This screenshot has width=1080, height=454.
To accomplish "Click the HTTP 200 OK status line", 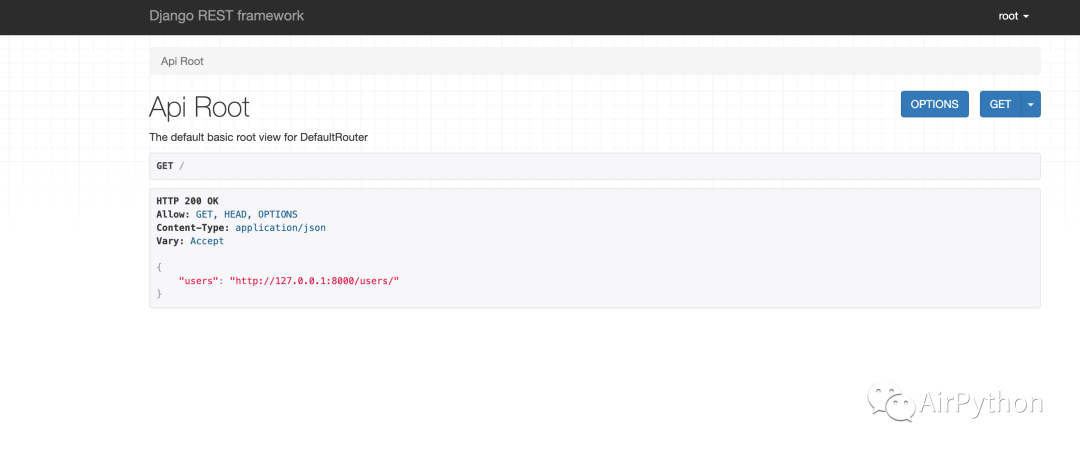I will click(x=187, y=201).
